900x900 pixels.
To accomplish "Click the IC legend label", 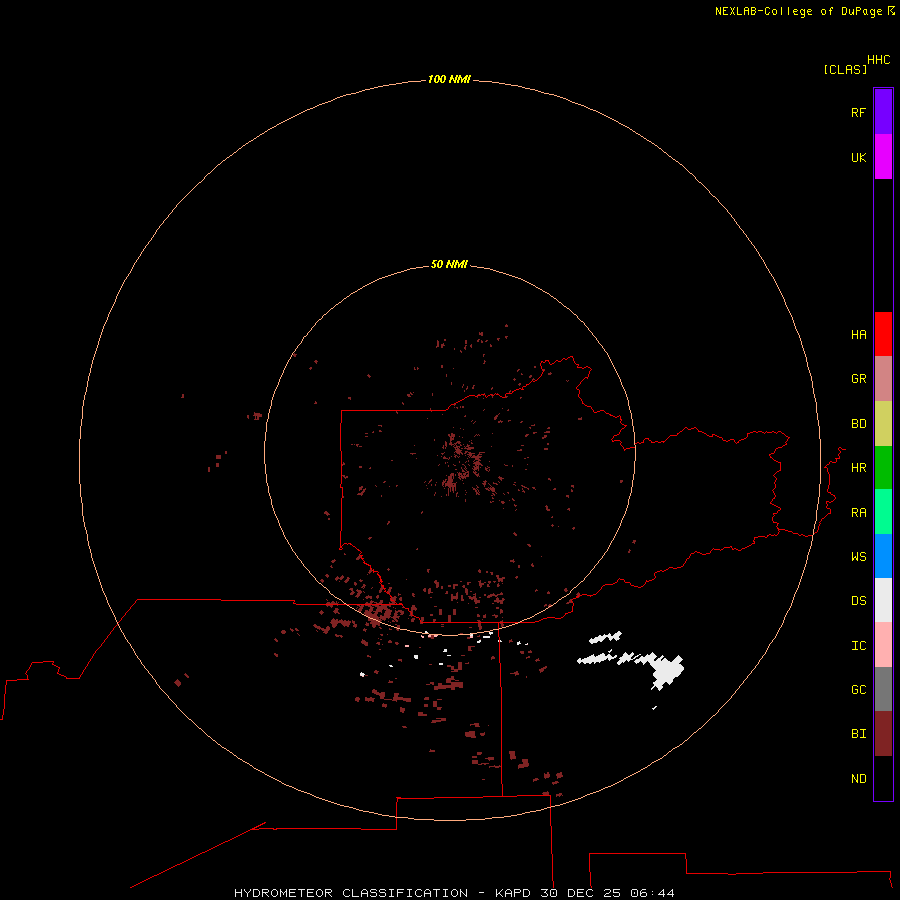I will click(x=858, y=645).
